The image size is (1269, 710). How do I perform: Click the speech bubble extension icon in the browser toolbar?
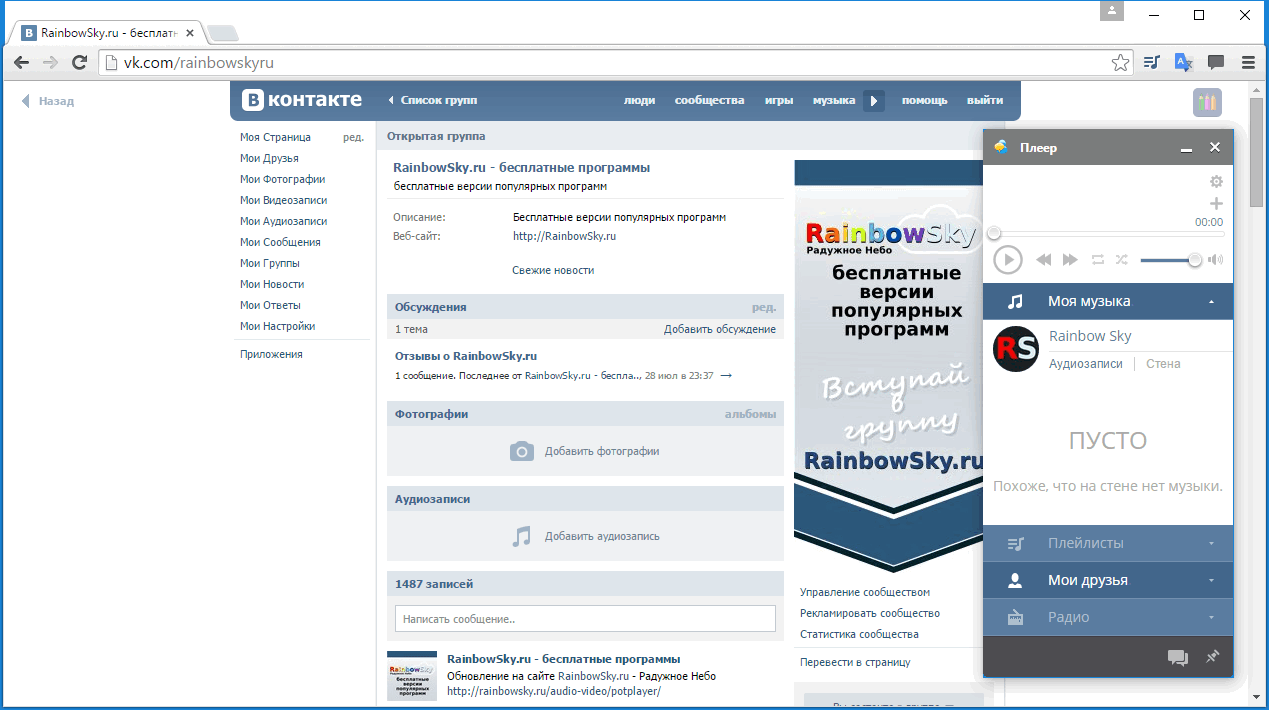[x=1216, y=63]
